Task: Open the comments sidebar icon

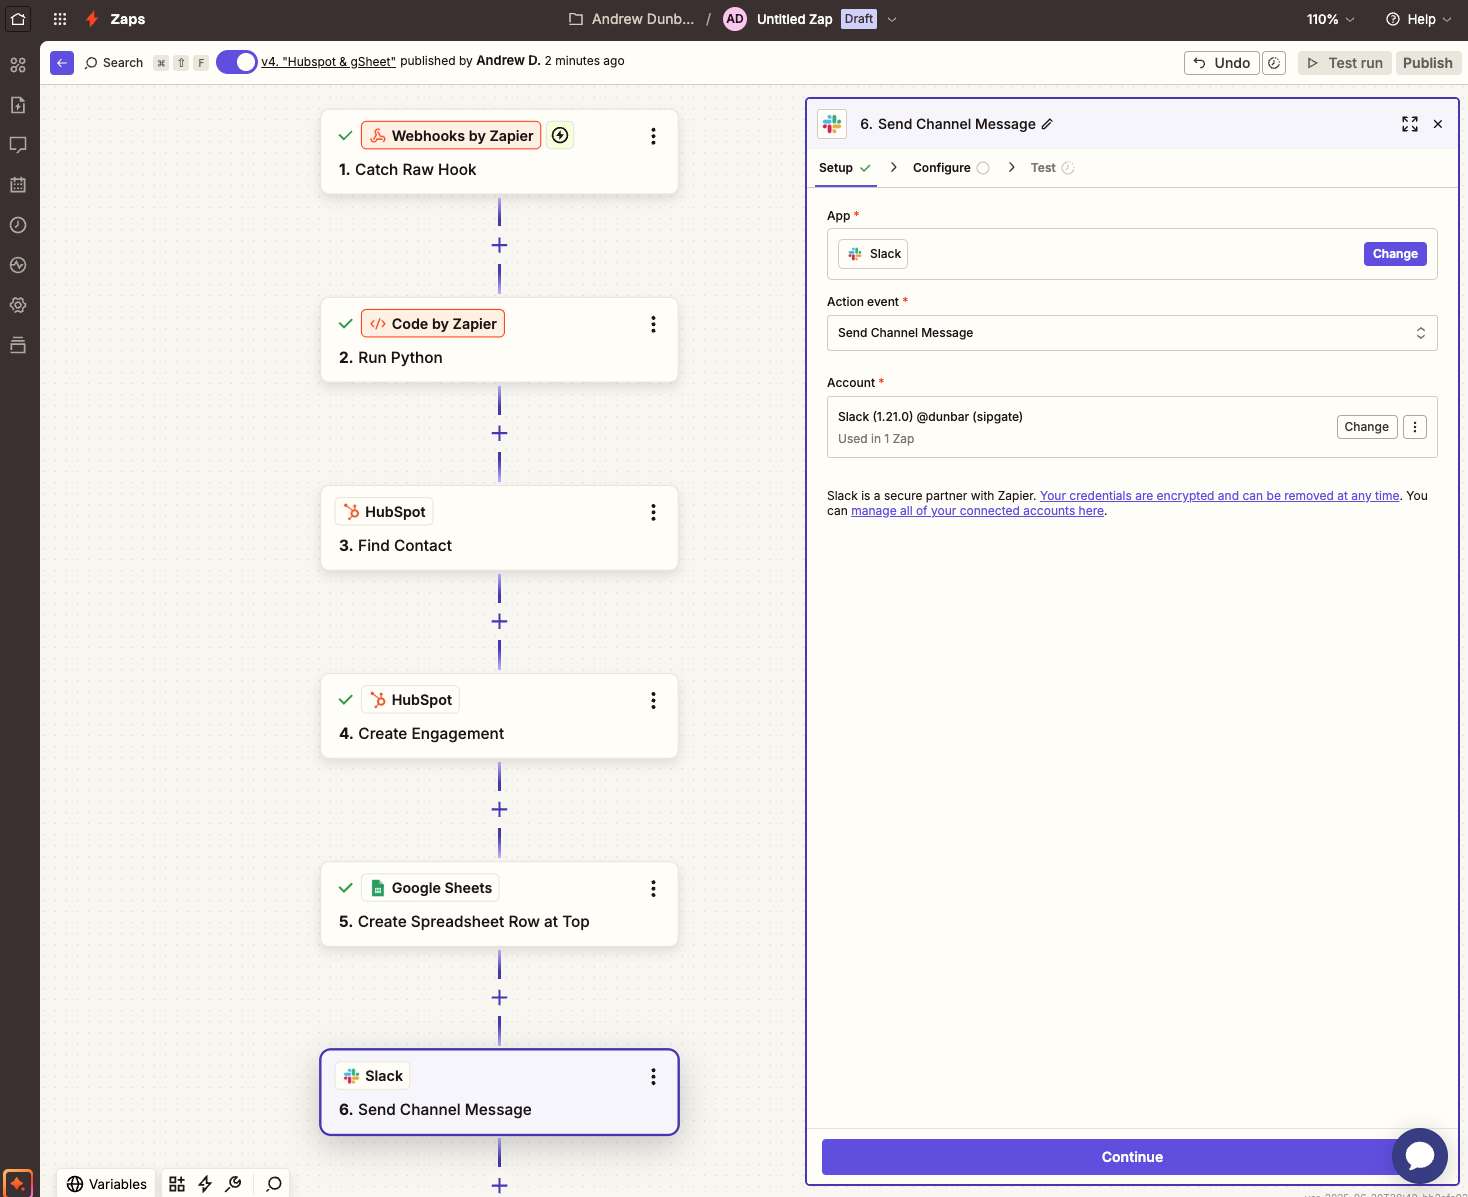Action: point(18,145)
